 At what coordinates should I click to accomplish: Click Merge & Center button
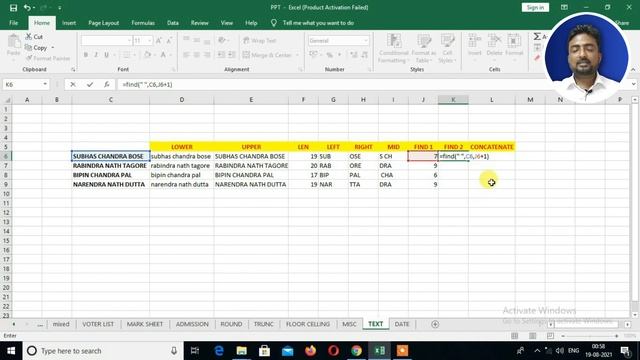click(x=267, y=55)
